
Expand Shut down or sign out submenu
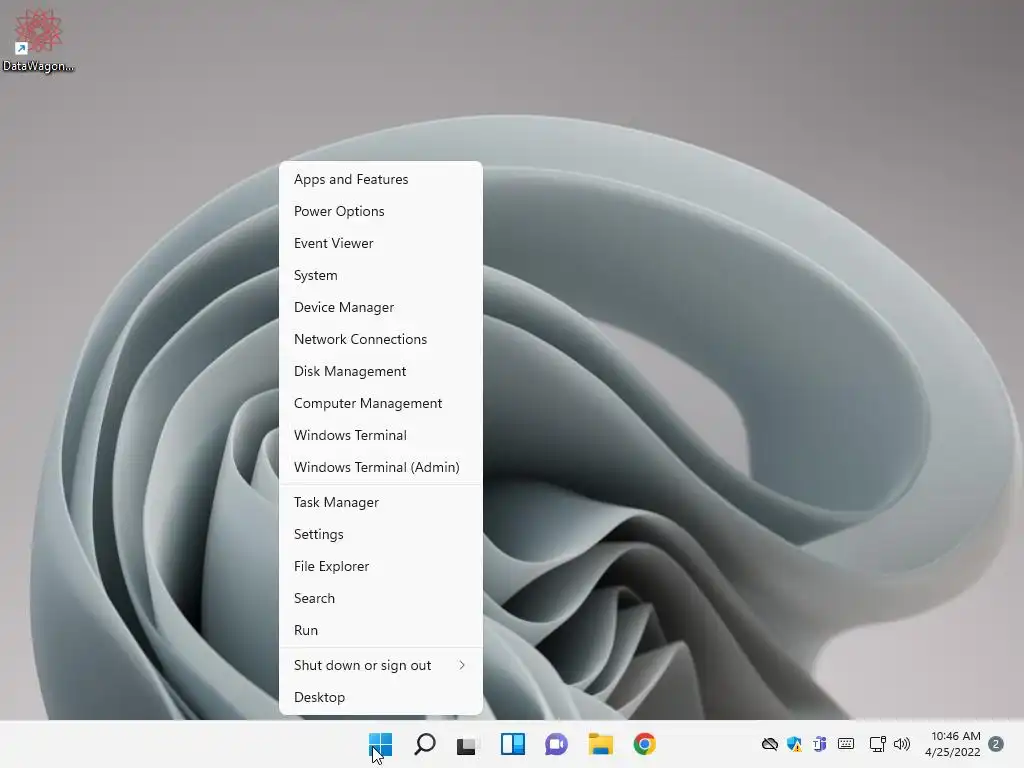click(x=381, y=665)
